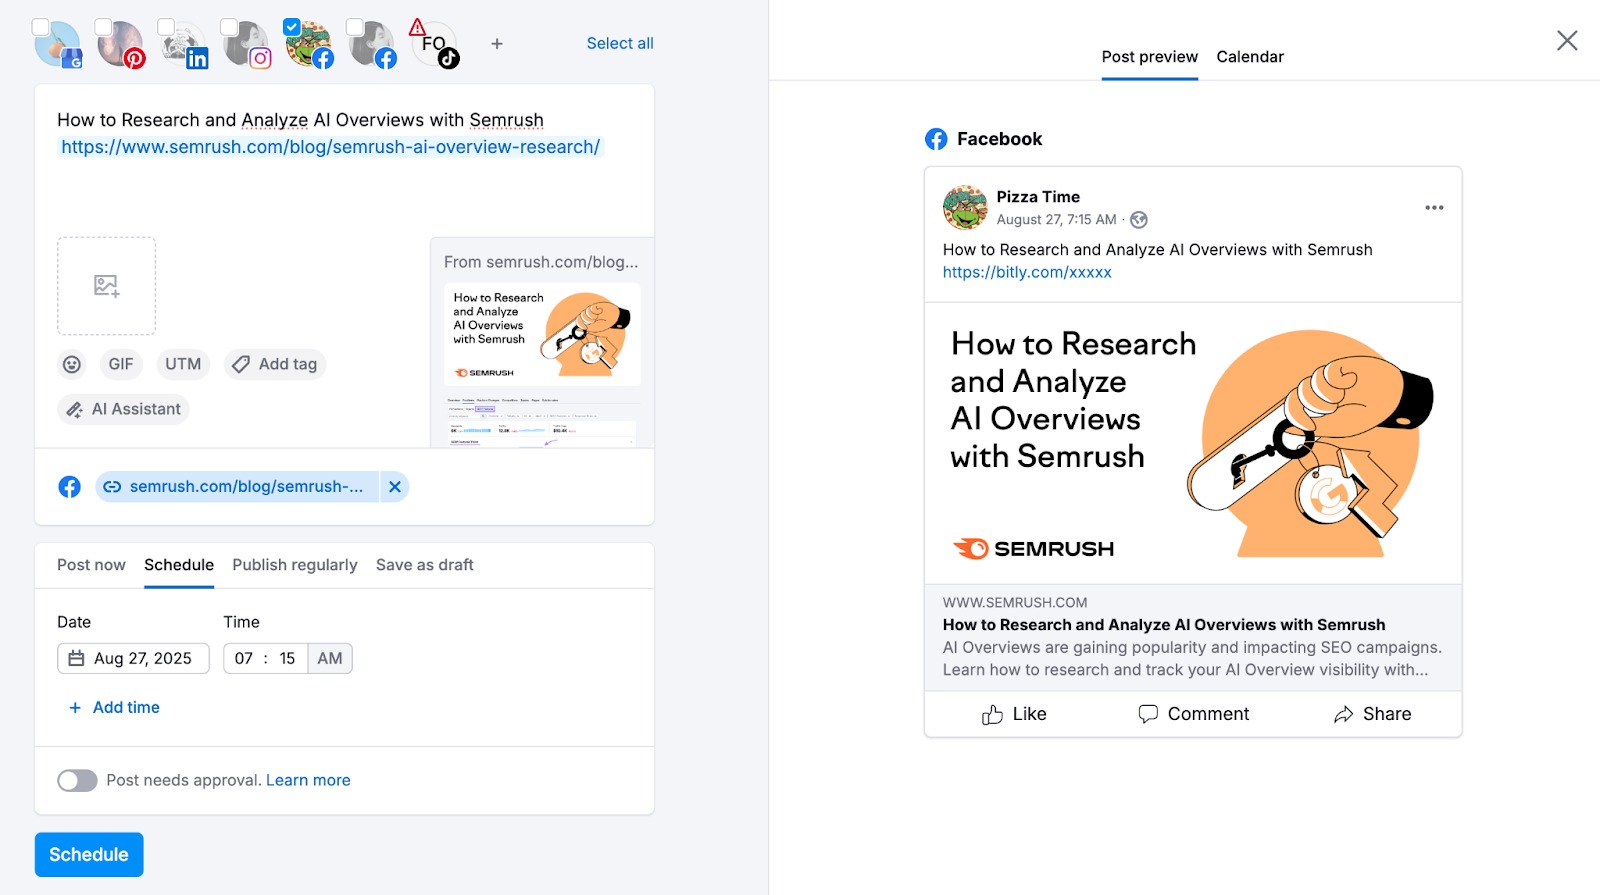Remove the semrush.com link attachment
This screenshot has width=1600, height=895.
[395, 487]
